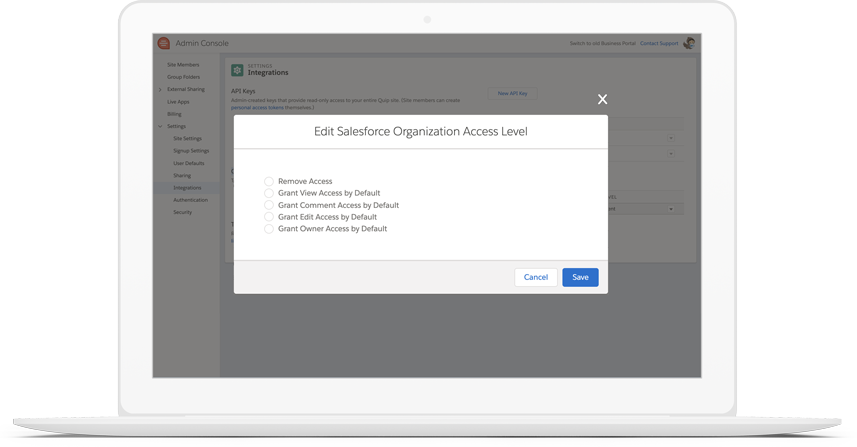The height and width of the screenshot is (447, 857).
Task: Click the Admin Console title text
Action: click(x=202, y=43)
